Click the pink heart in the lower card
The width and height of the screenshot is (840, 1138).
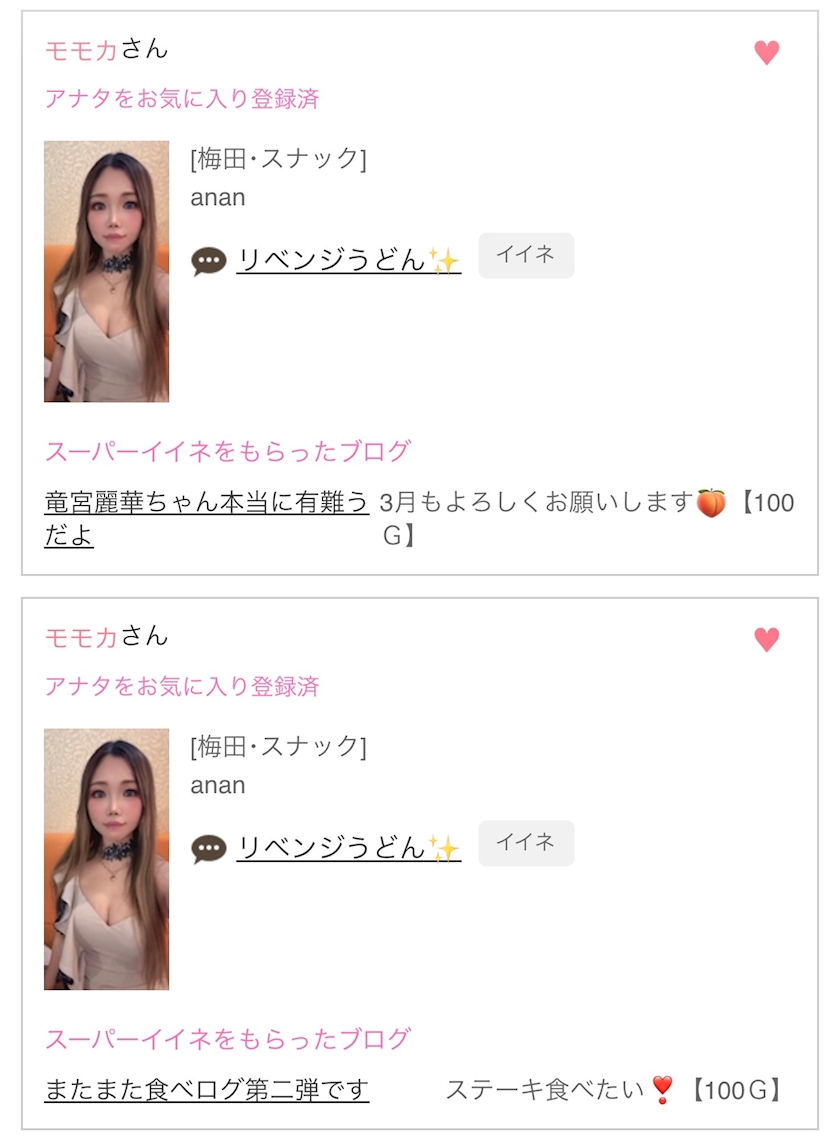pyautogui.click(x=766, y=640)
